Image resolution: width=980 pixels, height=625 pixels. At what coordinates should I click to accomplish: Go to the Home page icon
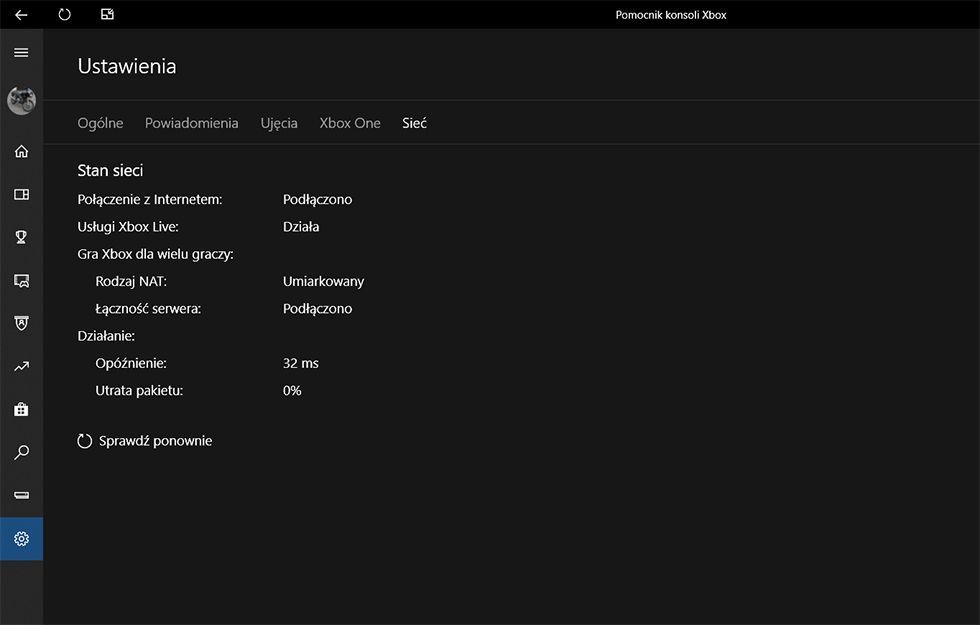point(21,152)
